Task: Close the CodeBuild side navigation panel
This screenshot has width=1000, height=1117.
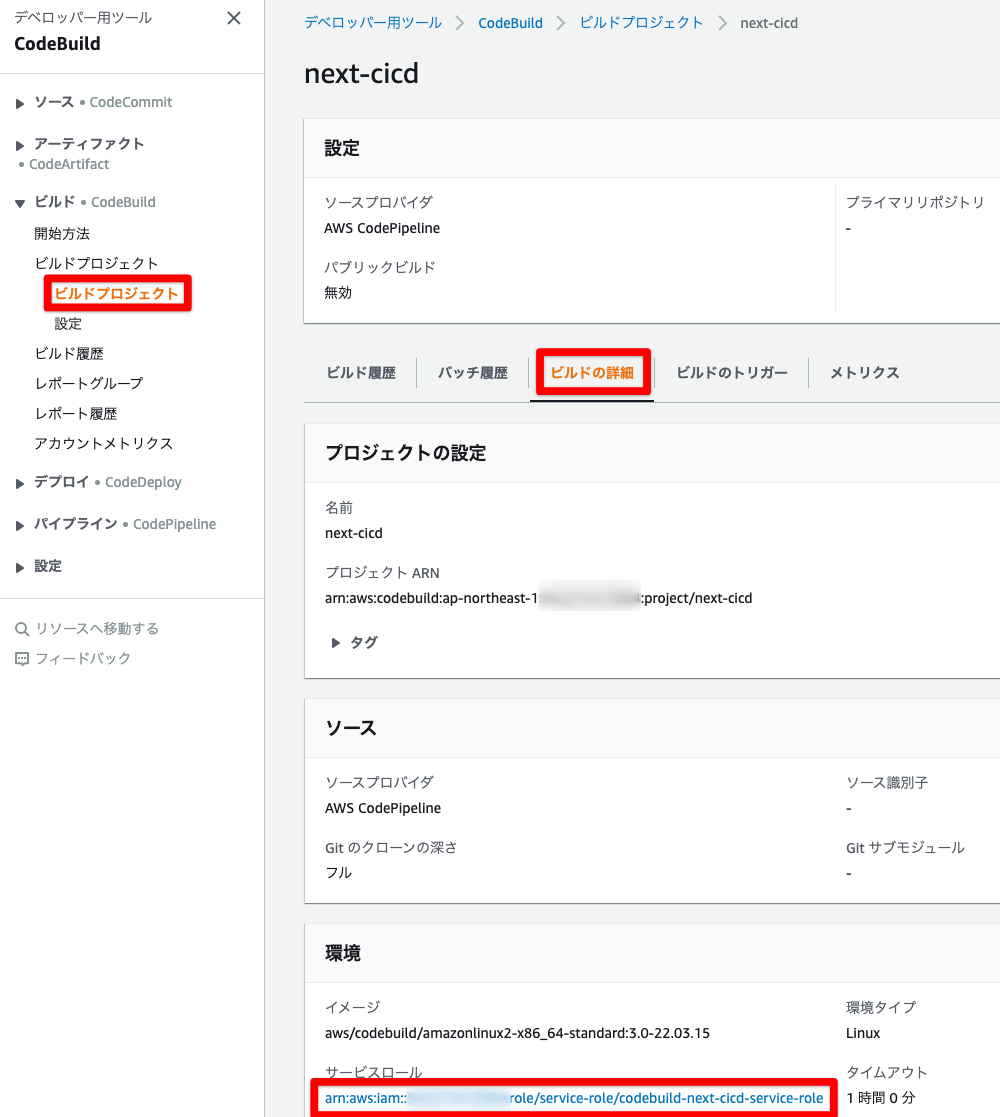Action: tap(234, 18)
